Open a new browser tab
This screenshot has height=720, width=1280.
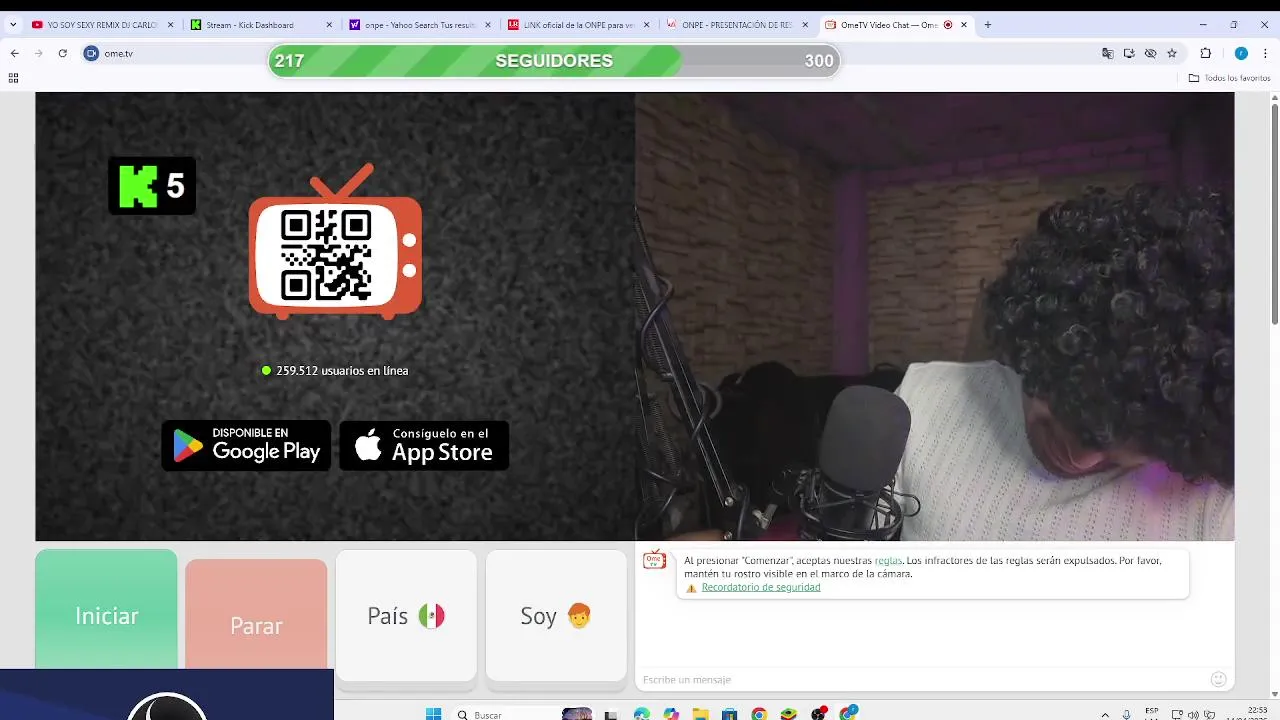click(x=987, y=25)
